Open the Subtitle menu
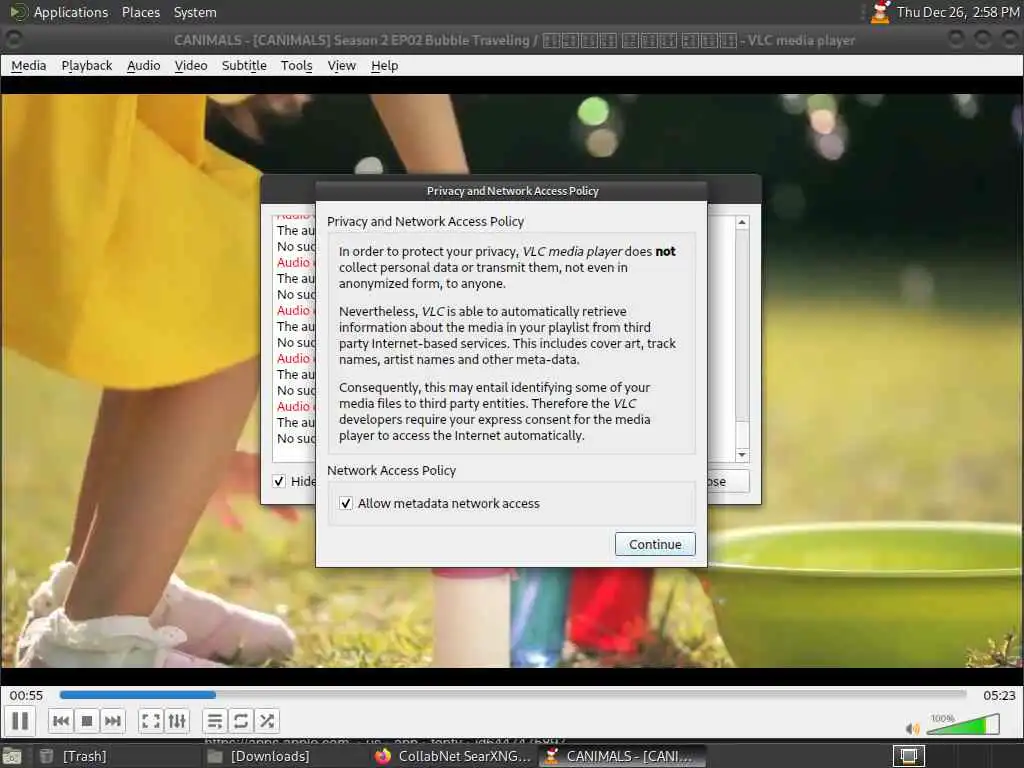The image size is (1024, 768). [244, 65]
